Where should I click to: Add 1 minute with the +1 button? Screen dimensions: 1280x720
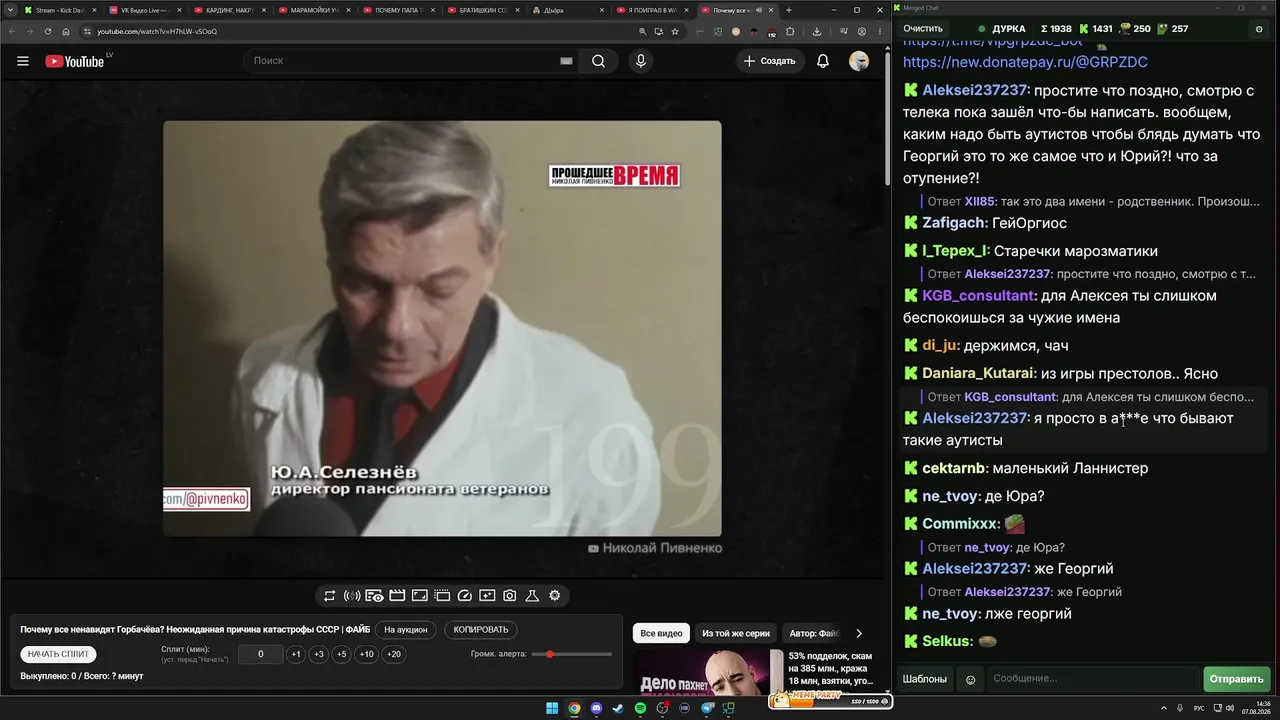tap(296, 654)
